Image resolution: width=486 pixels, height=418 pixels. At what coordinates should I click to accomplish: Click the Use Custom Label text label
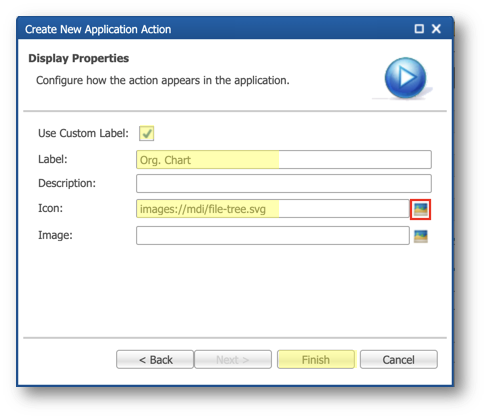83,133
